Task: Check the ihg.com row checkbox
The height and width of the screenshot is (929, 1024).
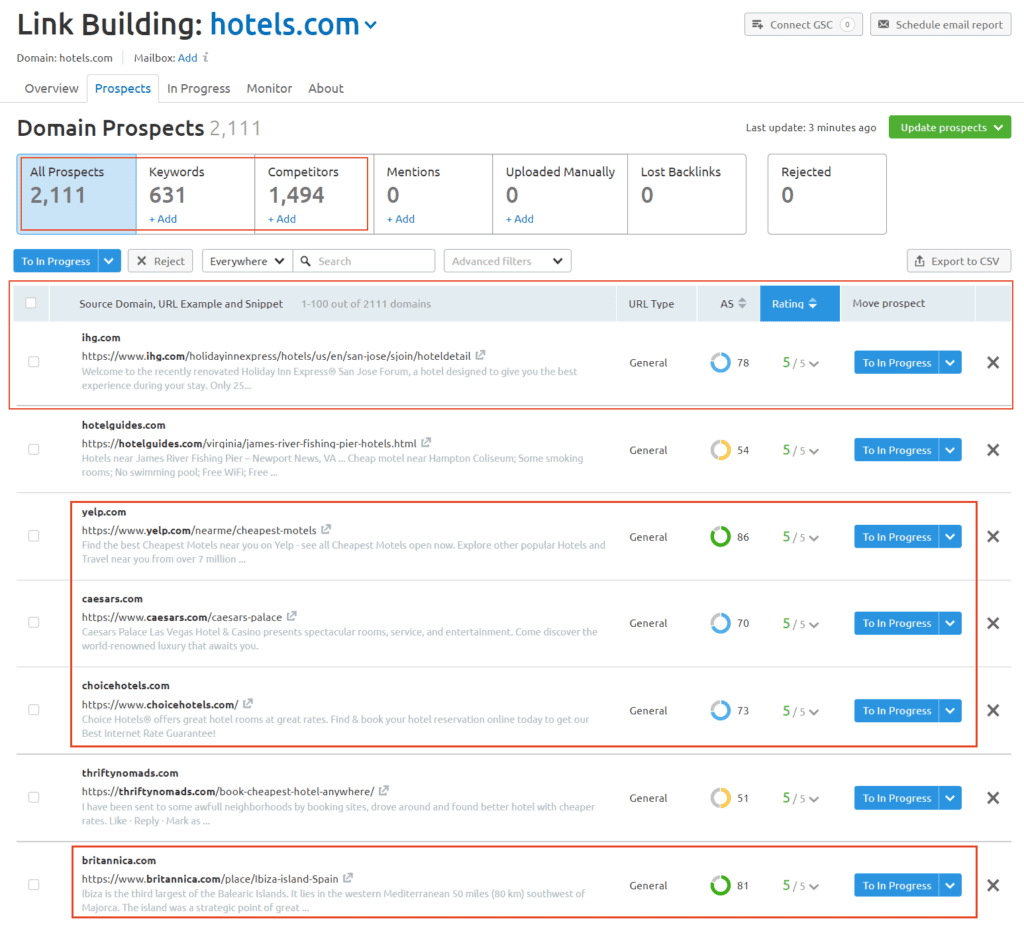Action: 33,362
